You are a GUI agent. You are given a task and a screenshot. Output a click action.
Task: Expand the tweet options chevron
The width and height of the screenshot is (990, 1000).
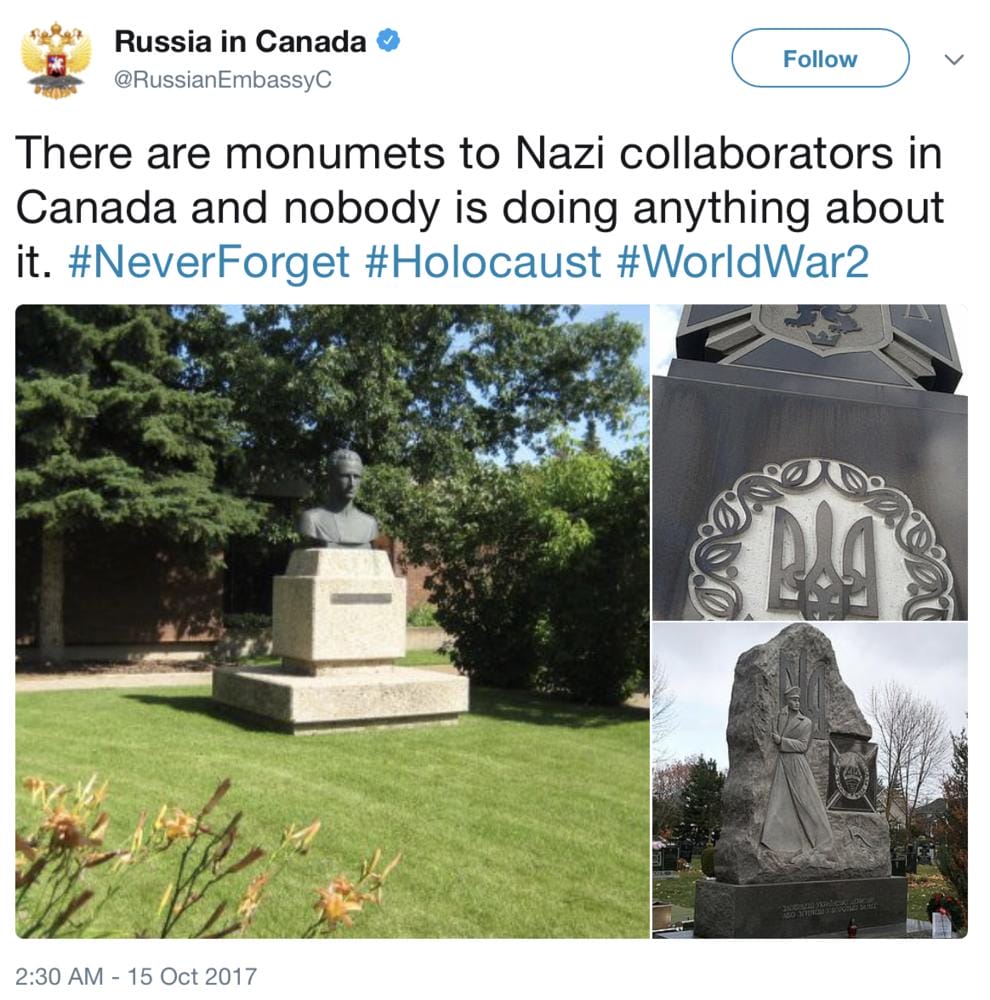point(954,59)
